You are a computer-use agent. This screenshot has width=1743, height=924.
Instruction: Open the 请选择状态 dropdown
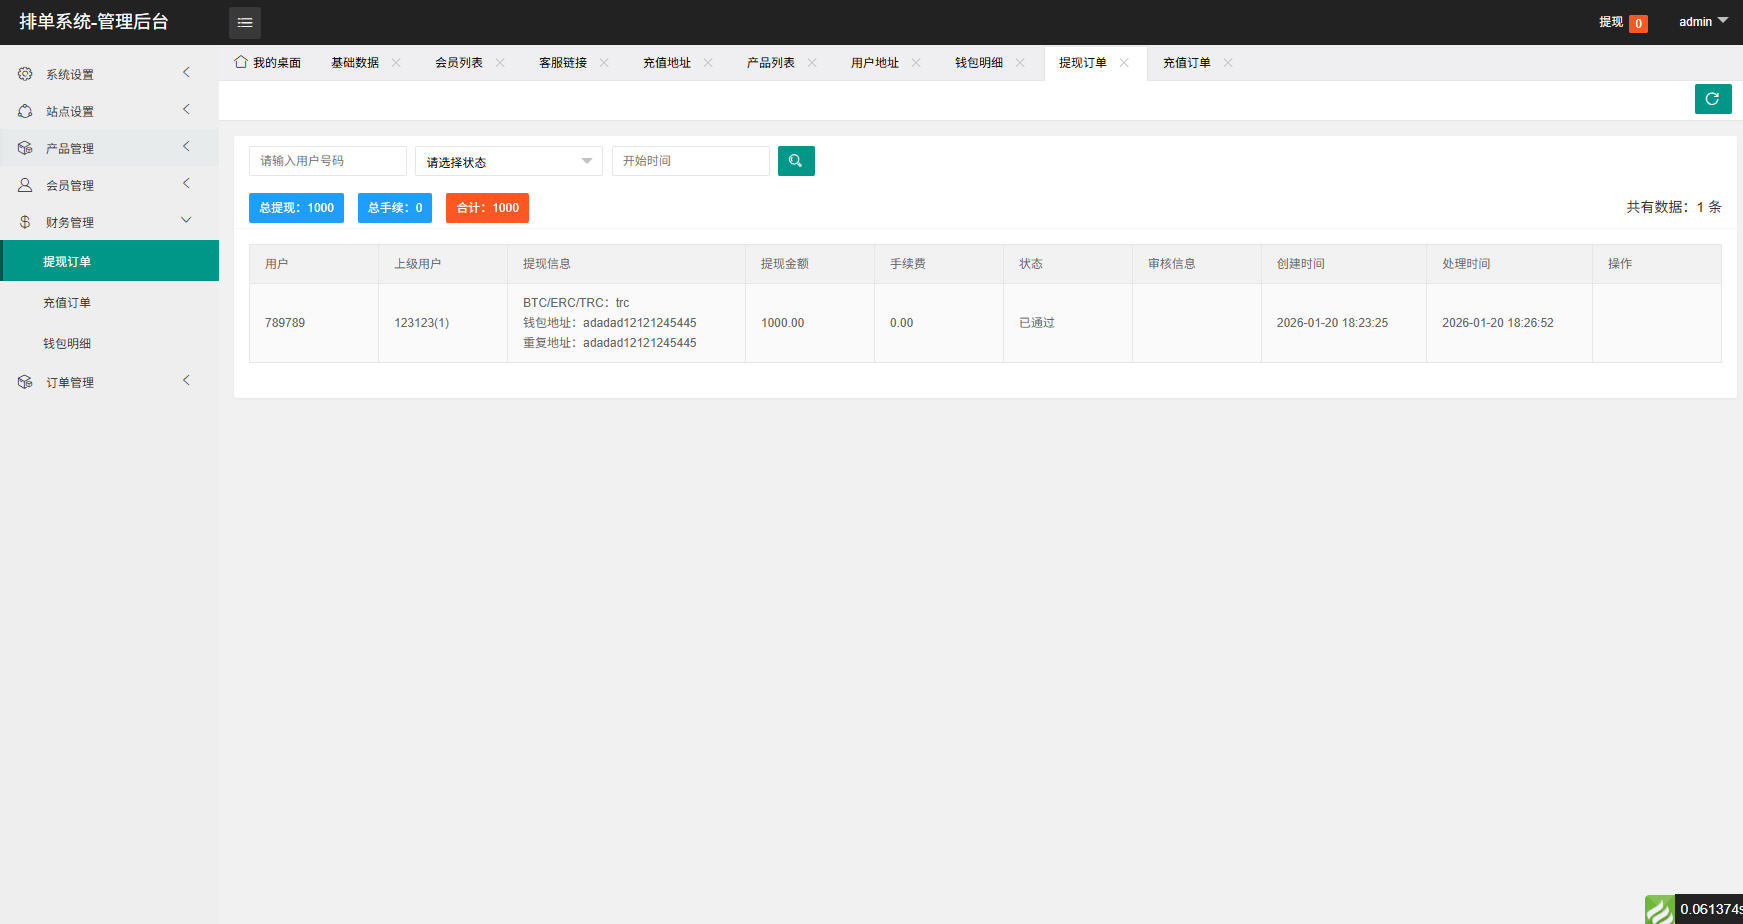[508, 161]
